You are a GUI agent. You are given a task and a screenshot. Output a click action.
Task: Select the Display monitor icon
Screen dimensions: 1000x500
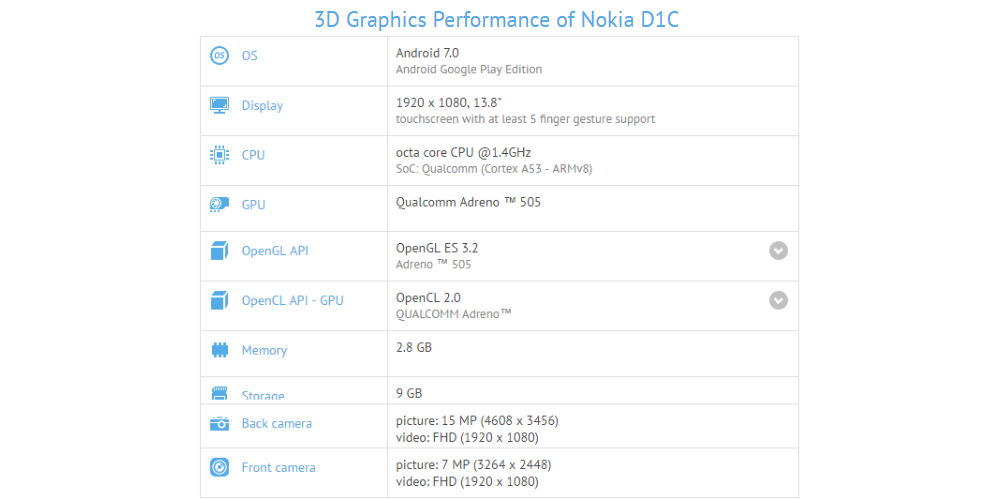point(219,105)
